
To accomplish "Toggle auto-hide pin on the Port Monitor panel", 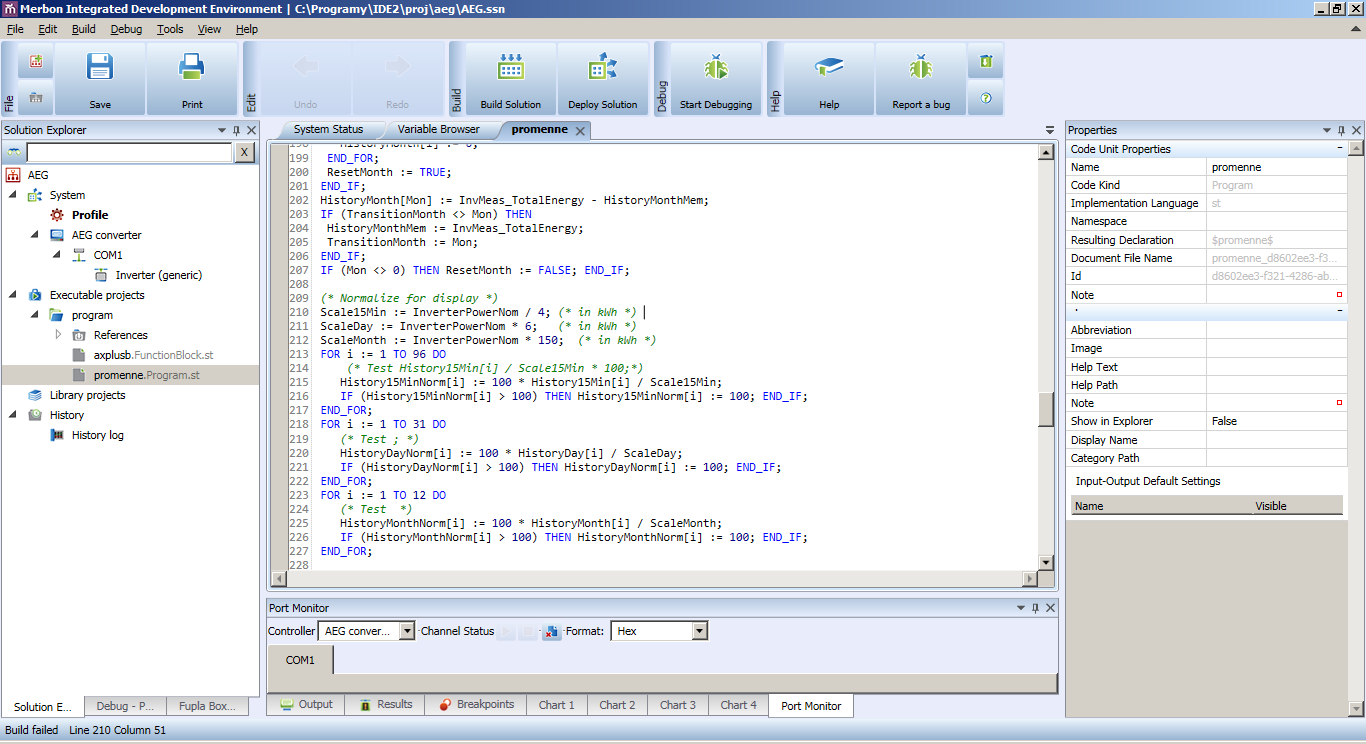I will (1037, 607).
